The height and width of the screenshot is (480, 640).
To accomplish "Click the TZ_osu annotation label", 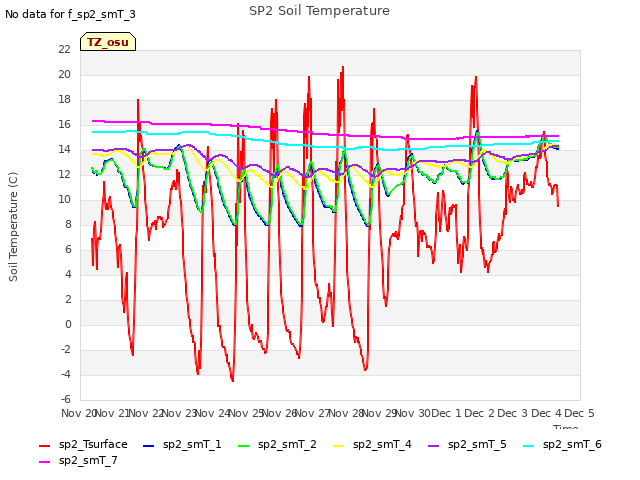I will click(x=108, y=42).
